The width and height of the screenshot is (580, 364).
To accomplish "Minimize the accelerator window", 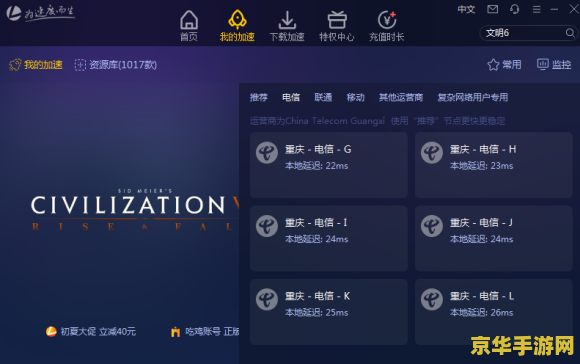I will (x=554, y=9).
